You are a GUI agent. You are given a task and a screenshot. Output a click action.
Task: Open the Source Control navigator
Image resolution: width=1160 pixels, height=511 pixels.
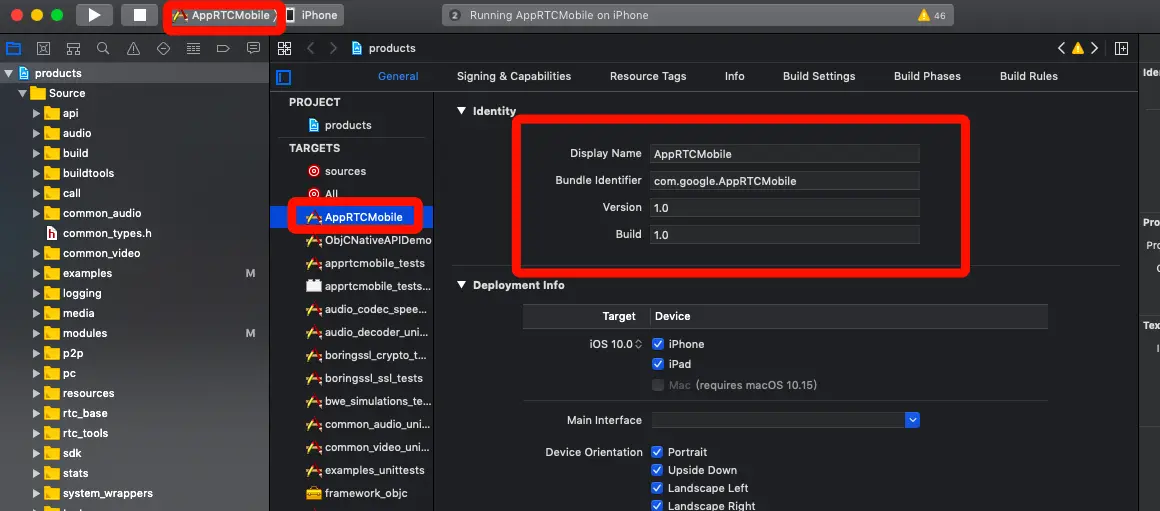point(44,48)
